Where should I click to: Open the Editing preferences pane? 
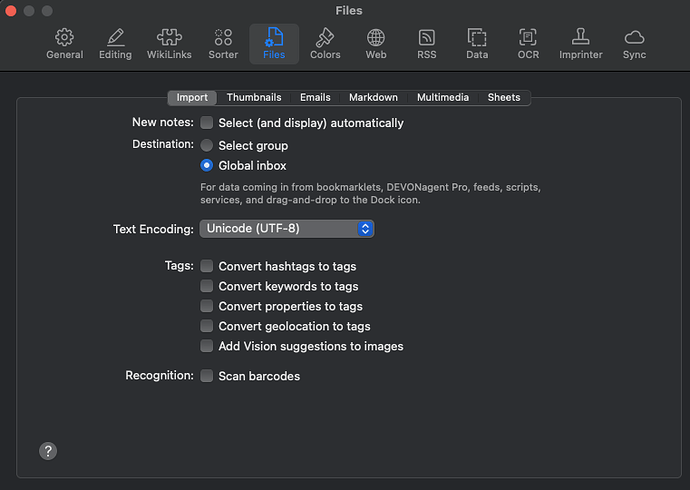tap(115, 44)
